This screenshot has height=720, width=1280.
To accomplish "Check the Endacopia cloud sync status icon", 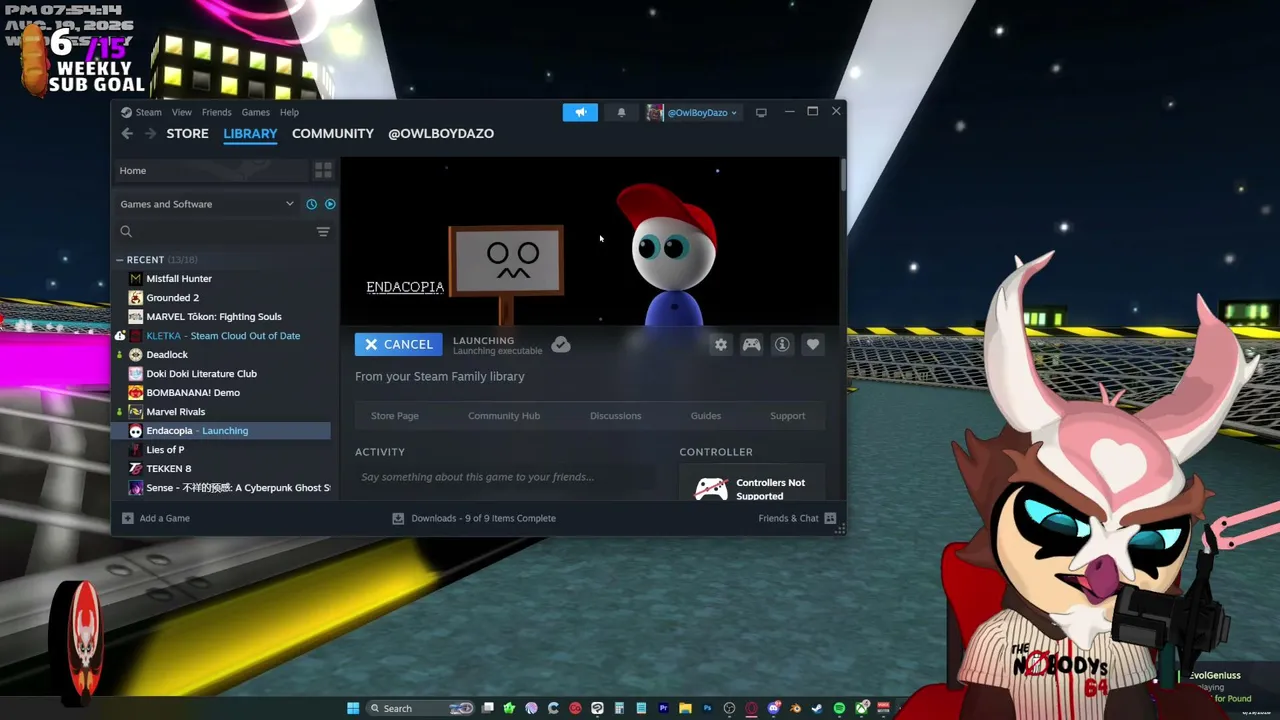I will click(561, 344).
